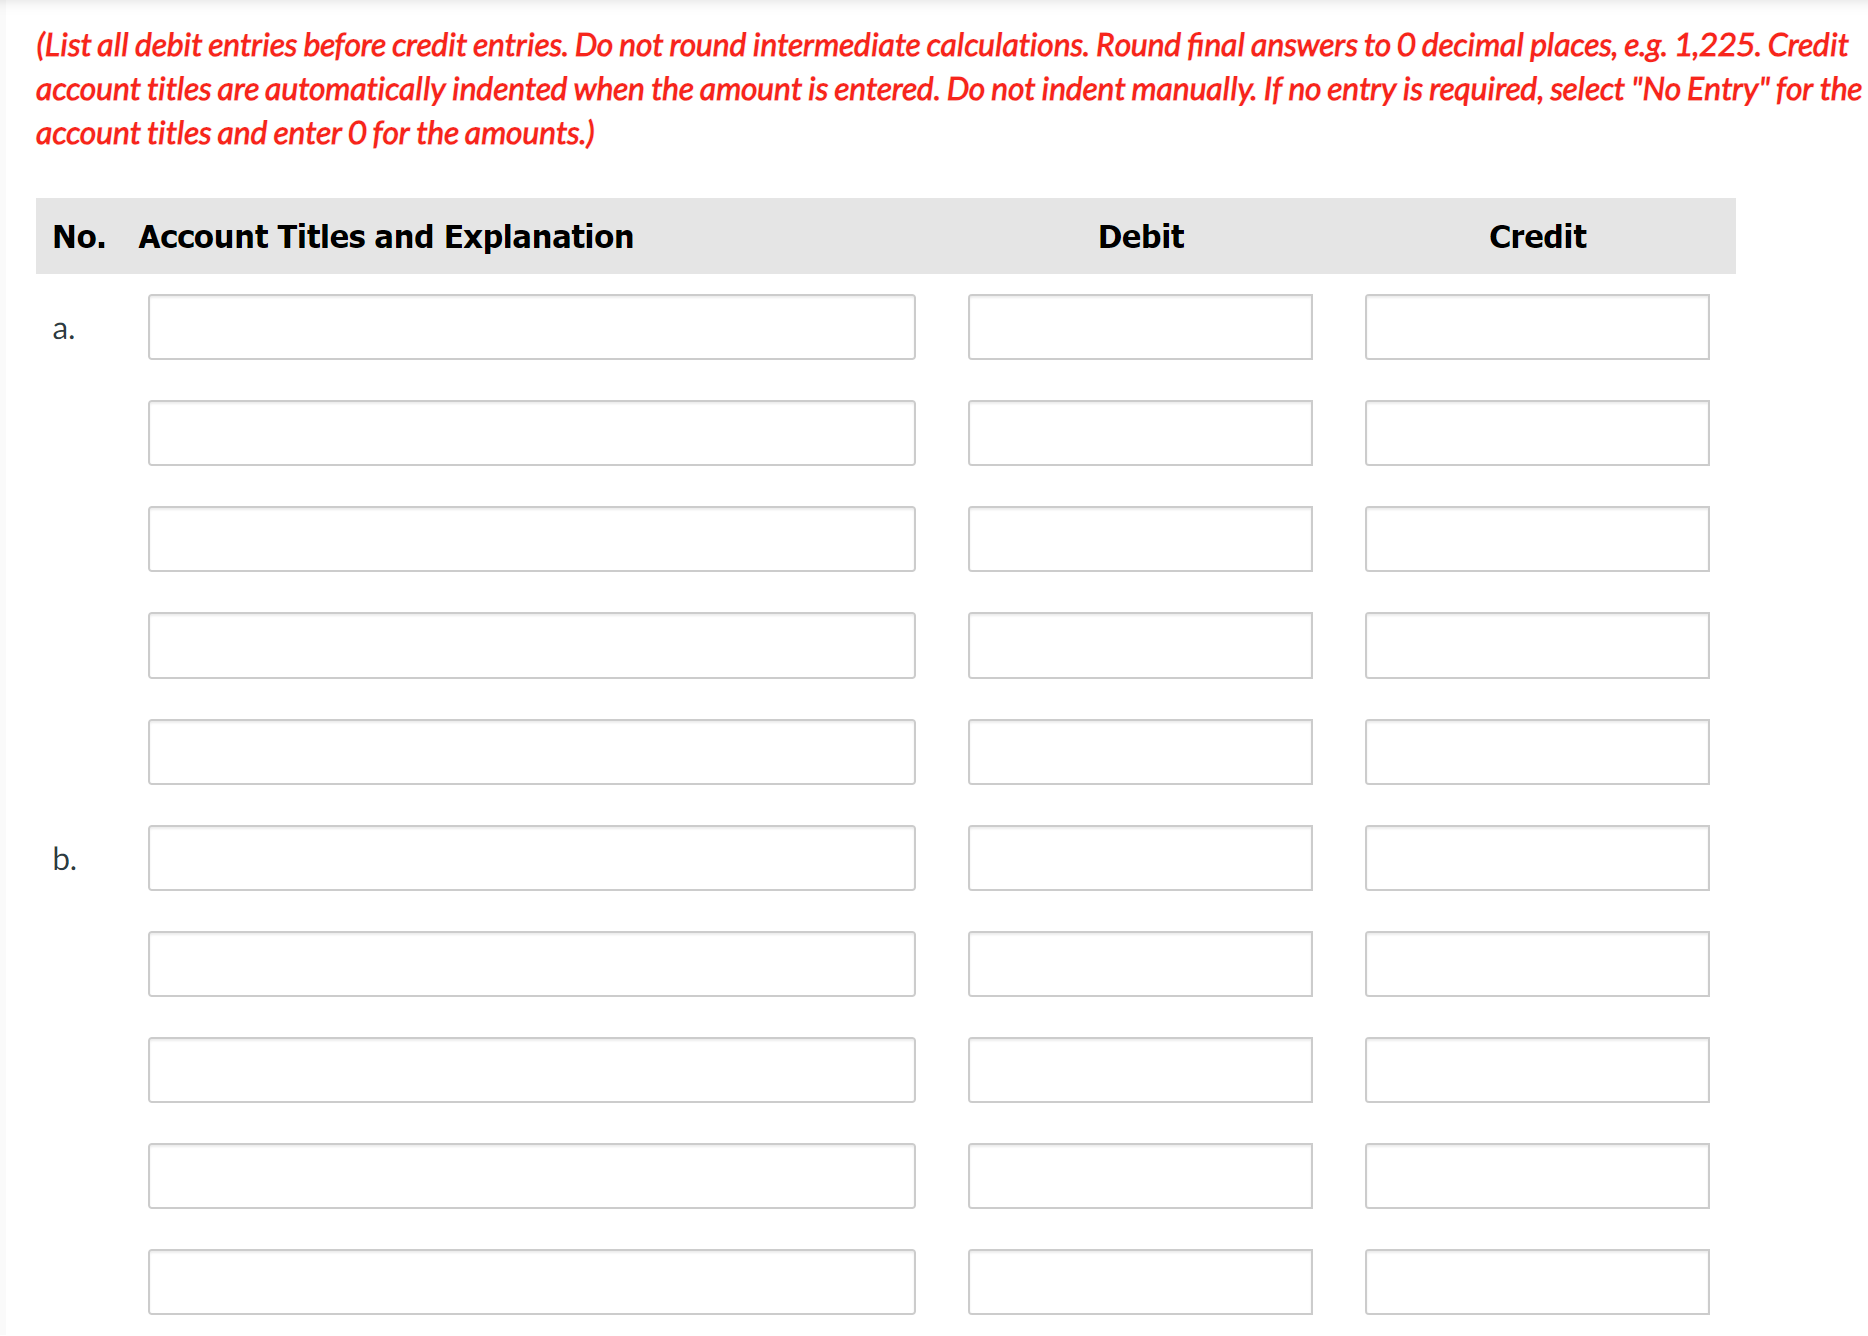1868x1336 pixels.
Task: Click the debit field in entry a's third row
Action: pos(1140,539)
